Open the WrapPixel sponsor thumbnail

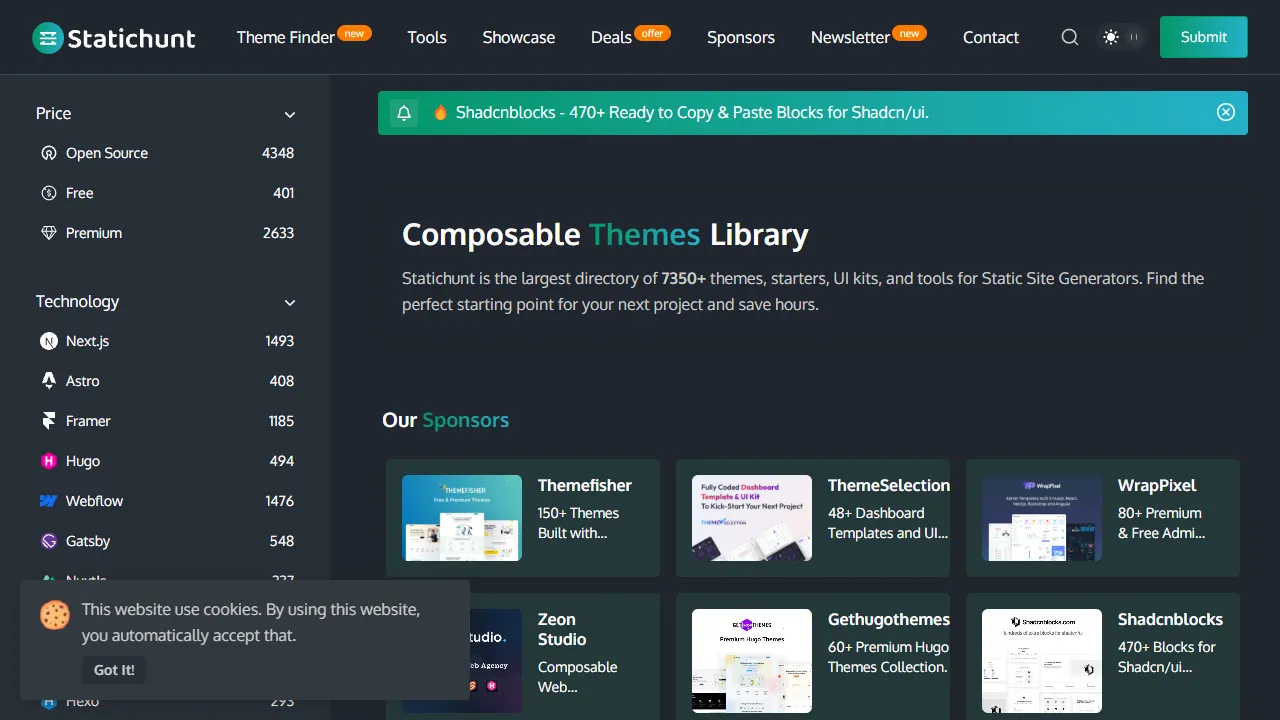pos(1042,518)
